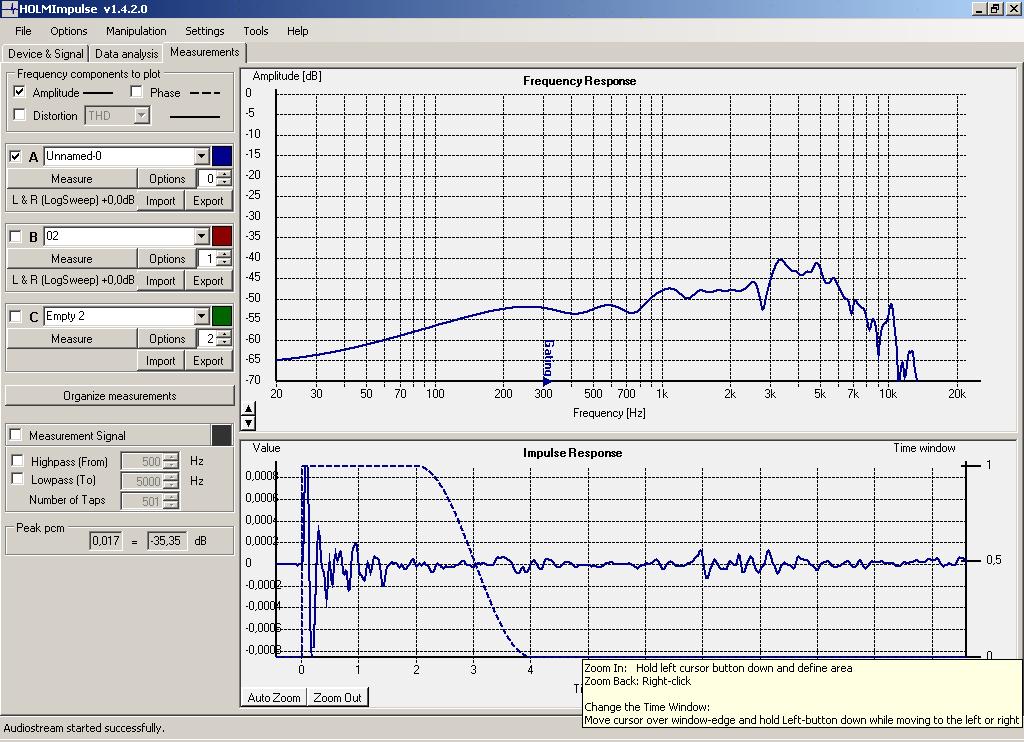Enable the Distortion checkbox

[20, 115]
